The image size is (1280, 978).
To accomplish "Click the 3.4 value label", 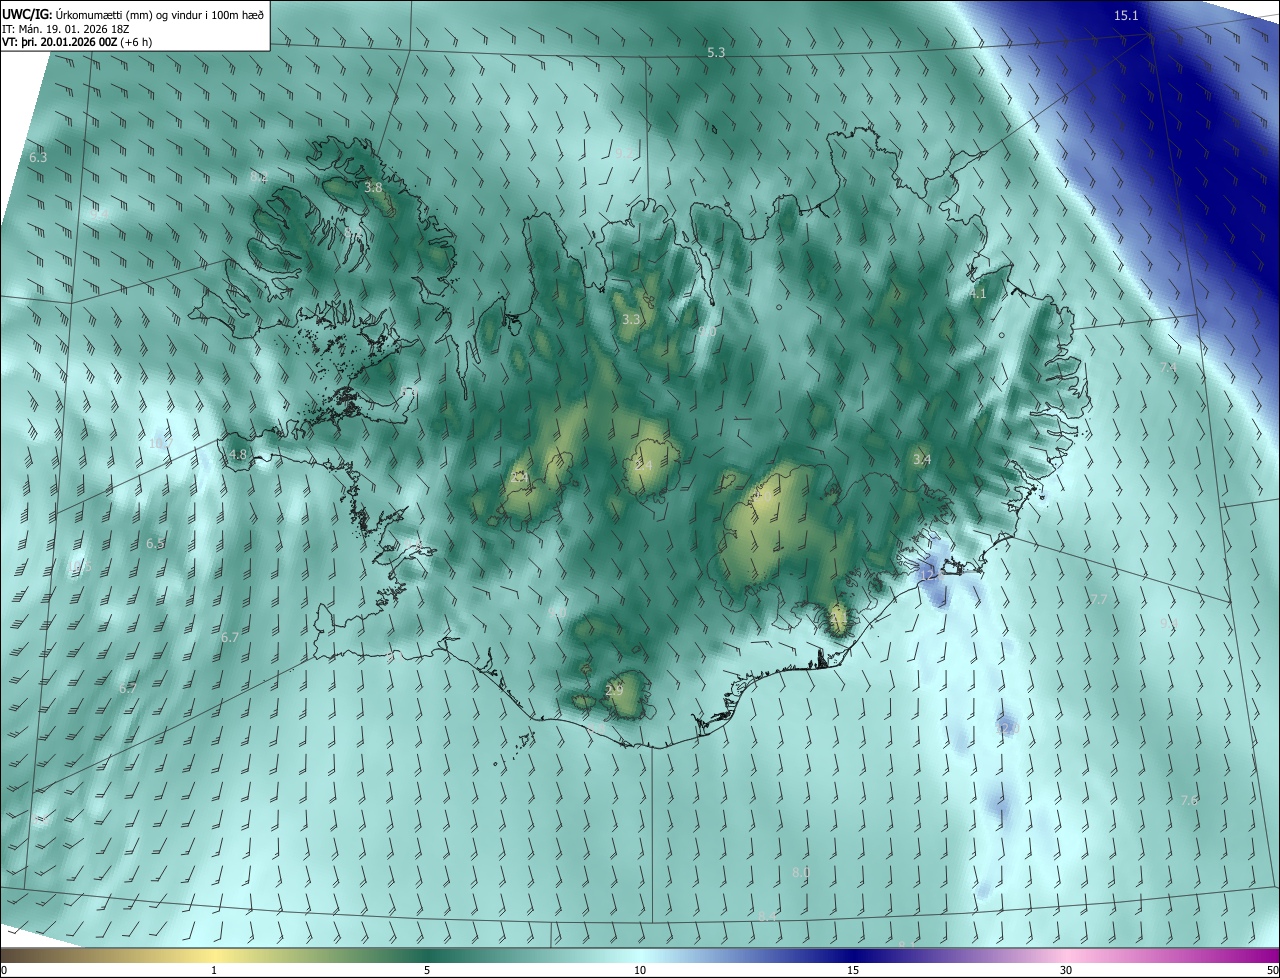I will [922, 460].
